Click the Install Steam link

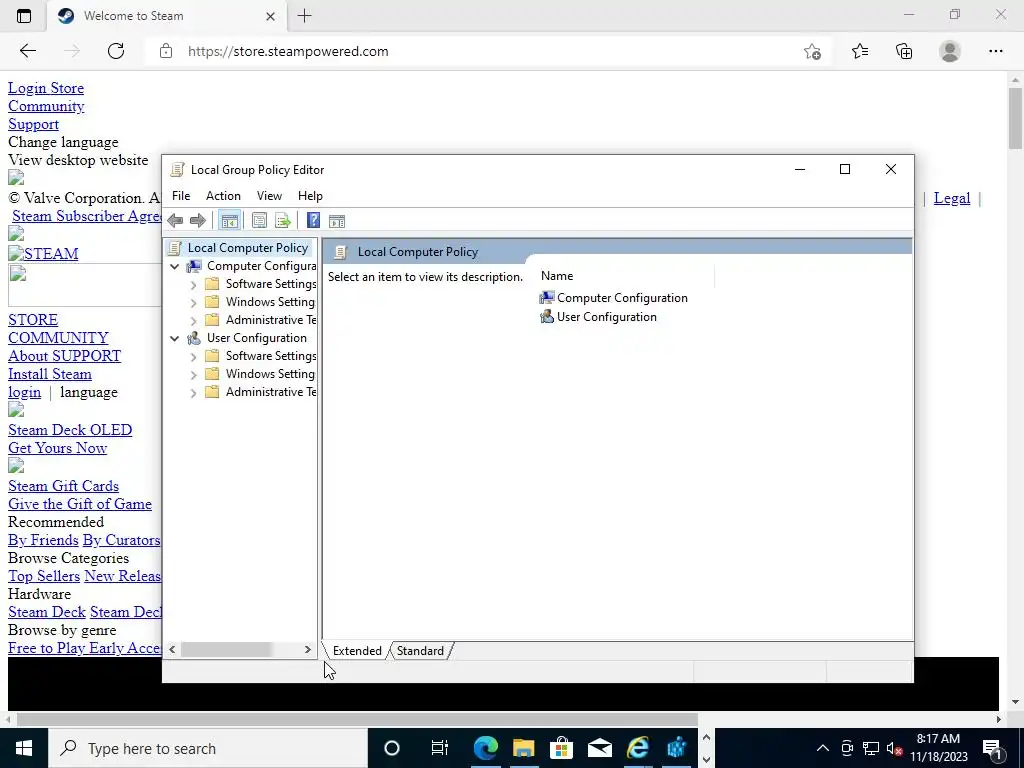coord(50,374)
